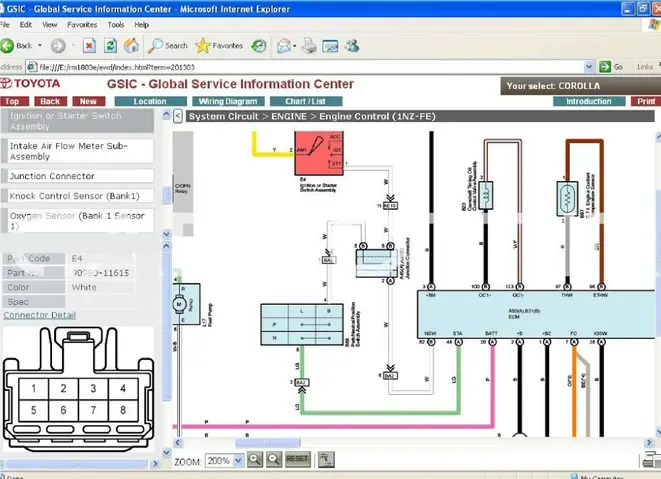The width and height of the screenshot is (661, 479).
Task: Click the red Ignition Switch E4 component
Action: [x=319, y=153]
